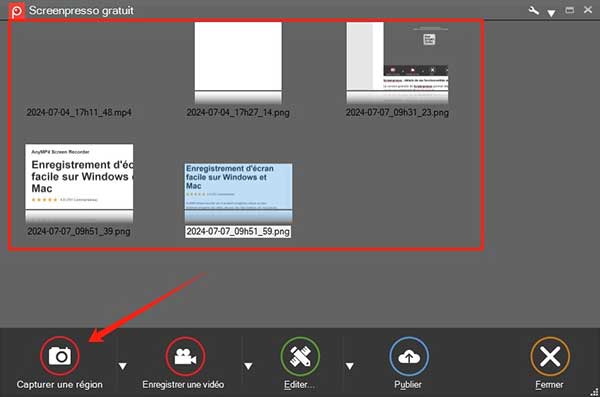600x397 pixels.
Task: Select thumbnail of 2024-07-07_09h31_23.png
Action: tap(397, 63)
